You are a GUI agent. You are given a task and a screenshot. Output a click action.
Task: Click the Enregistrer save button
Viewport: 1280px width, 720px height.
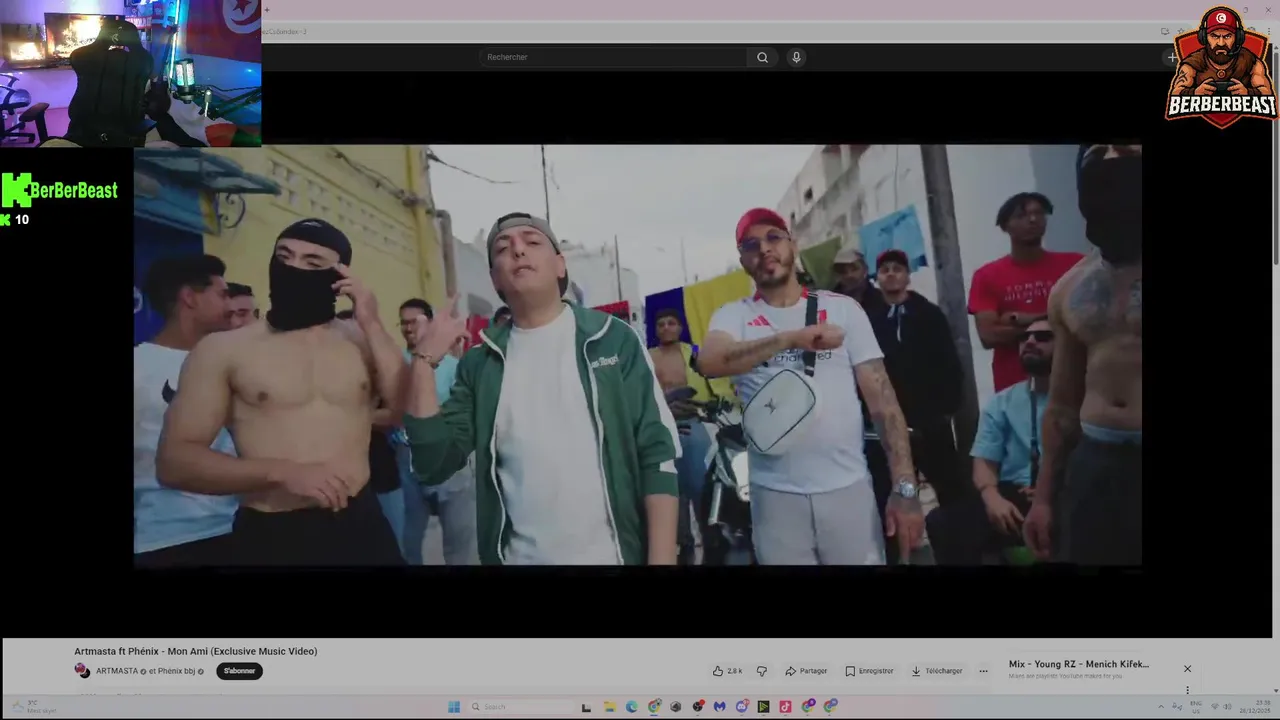click(869, 671)
